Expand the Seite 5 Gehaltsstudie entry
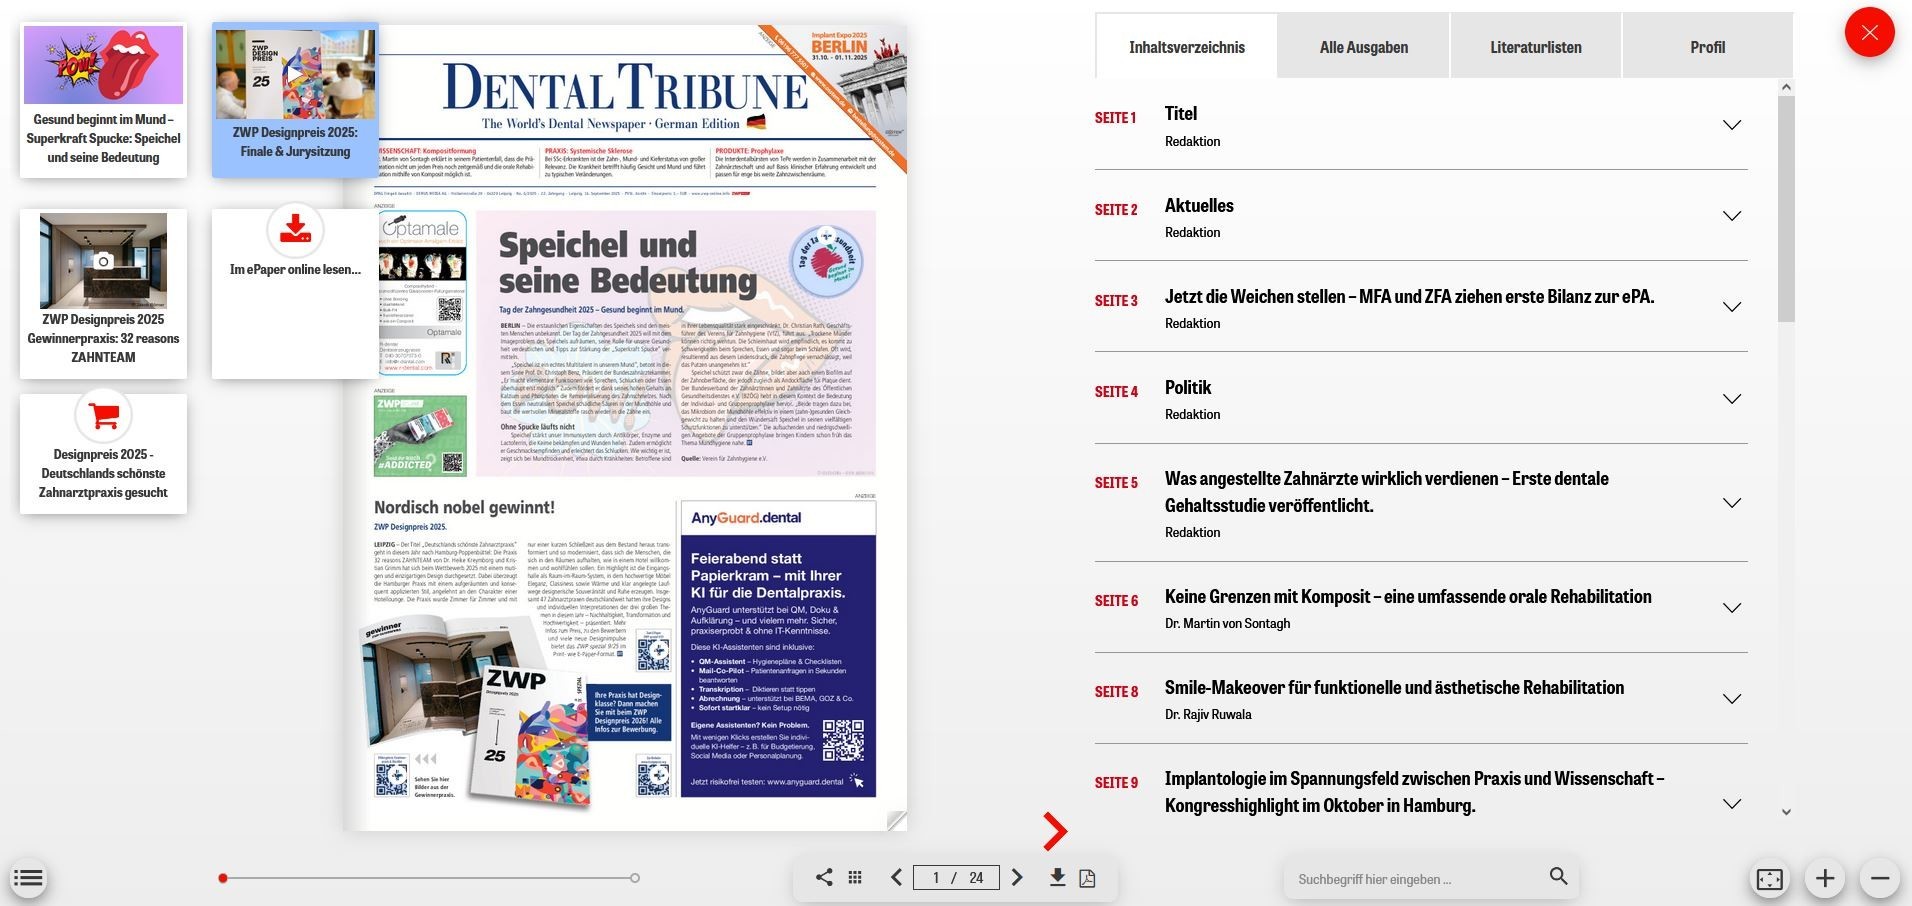Screen dimensions: 1912x906 pos(1732,503)
